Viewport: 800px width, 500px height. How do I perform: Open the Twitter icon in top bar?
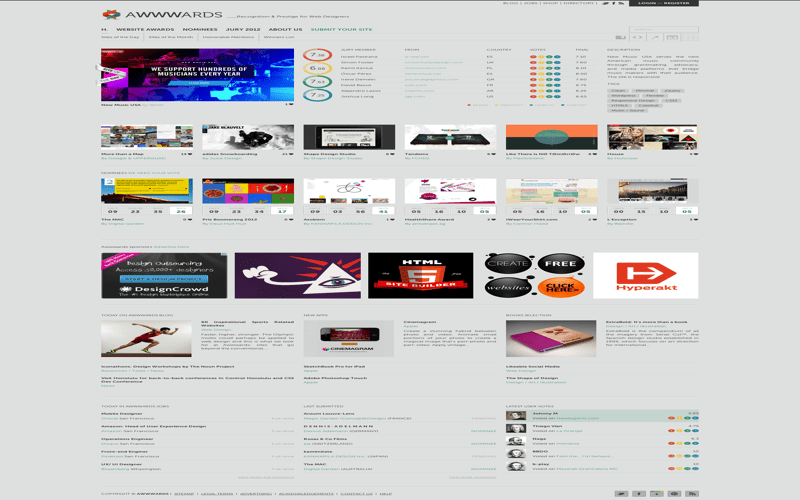point(606,3)
